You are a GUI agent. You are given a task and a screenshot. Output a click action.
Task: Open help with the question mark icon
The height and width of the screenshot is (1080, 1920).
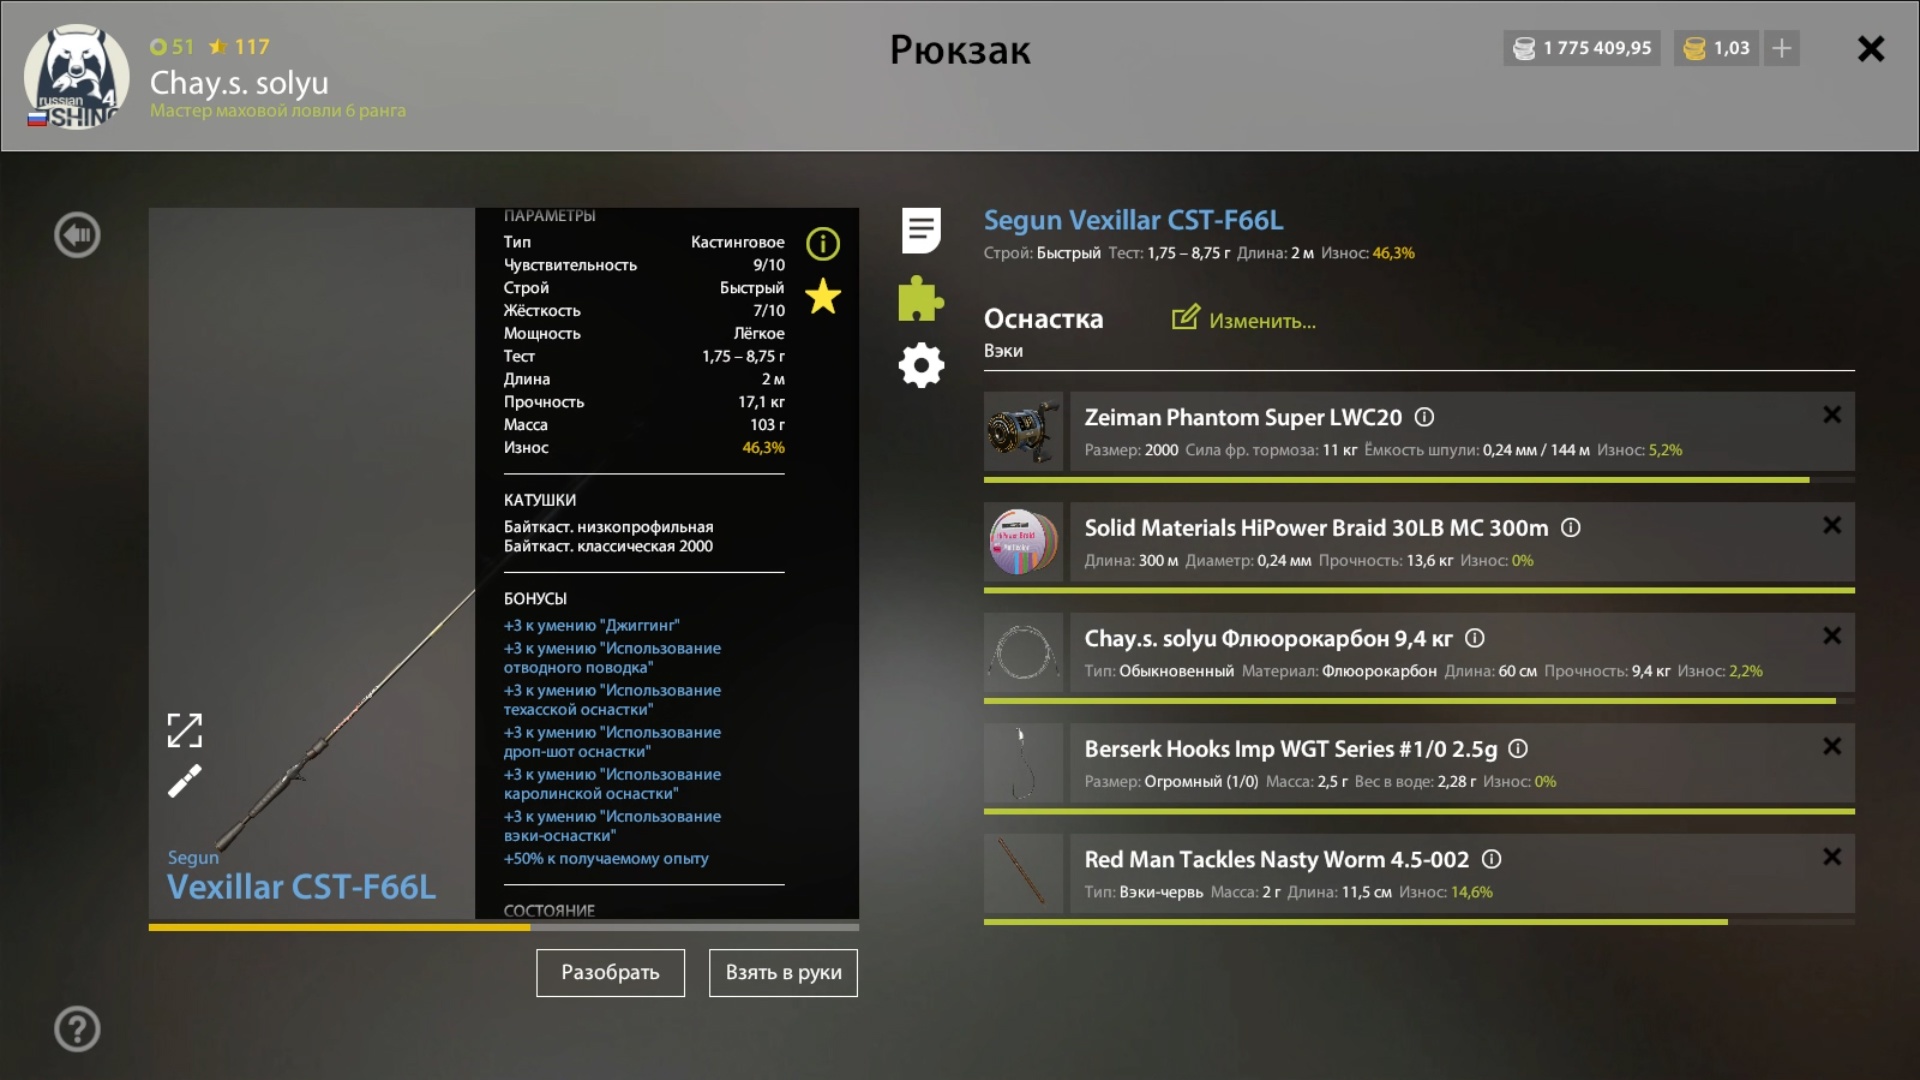(77, 1028)
